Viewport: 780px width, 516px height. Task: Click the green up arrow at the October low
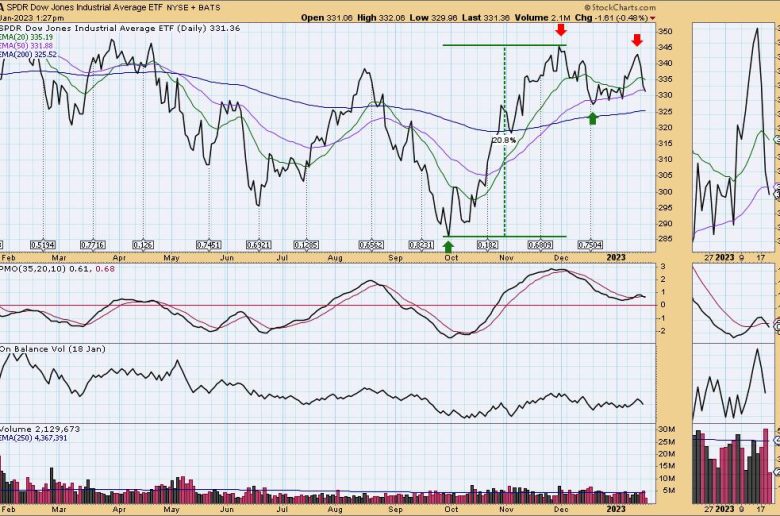448,246
